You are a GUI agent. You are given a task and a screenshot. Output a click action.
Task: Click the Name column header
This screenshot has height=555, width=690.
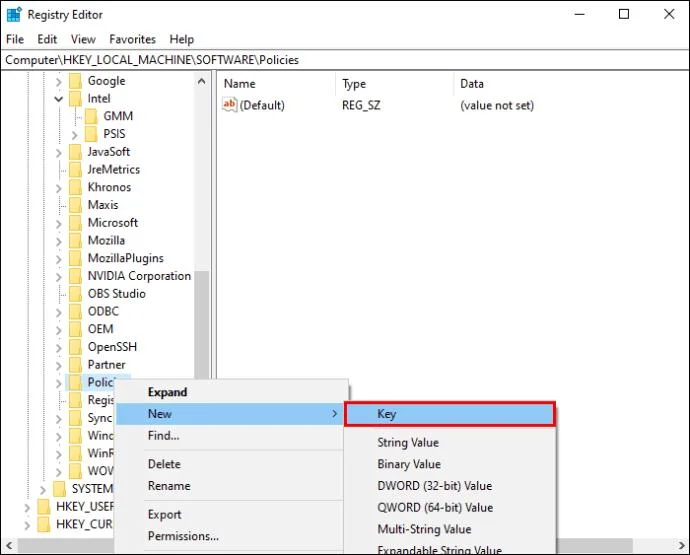point(277,84)
